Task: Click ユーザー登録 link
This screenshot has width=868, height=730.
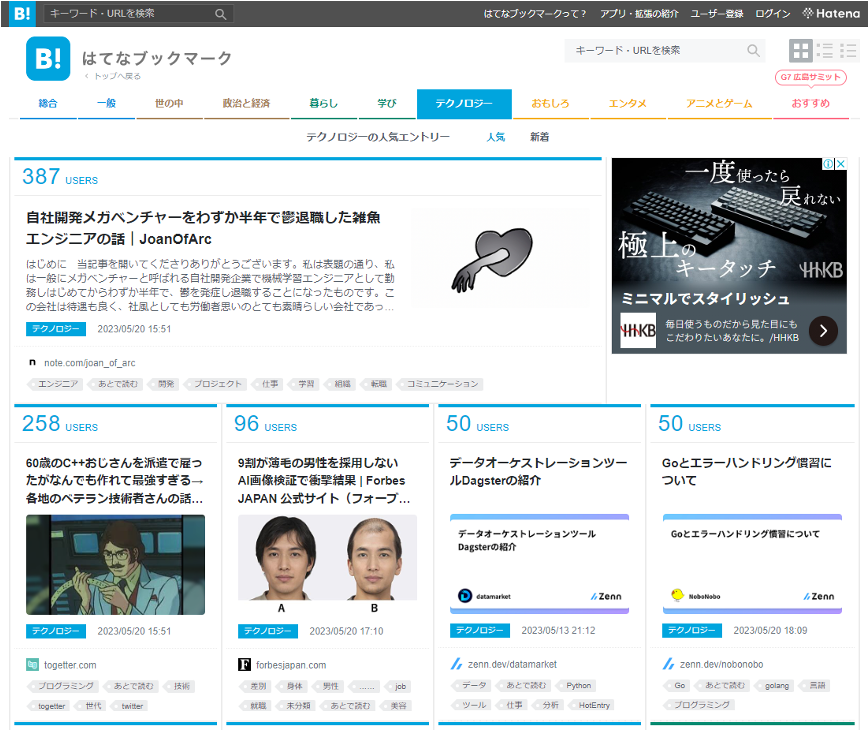Action: click(x=717, y=14)
